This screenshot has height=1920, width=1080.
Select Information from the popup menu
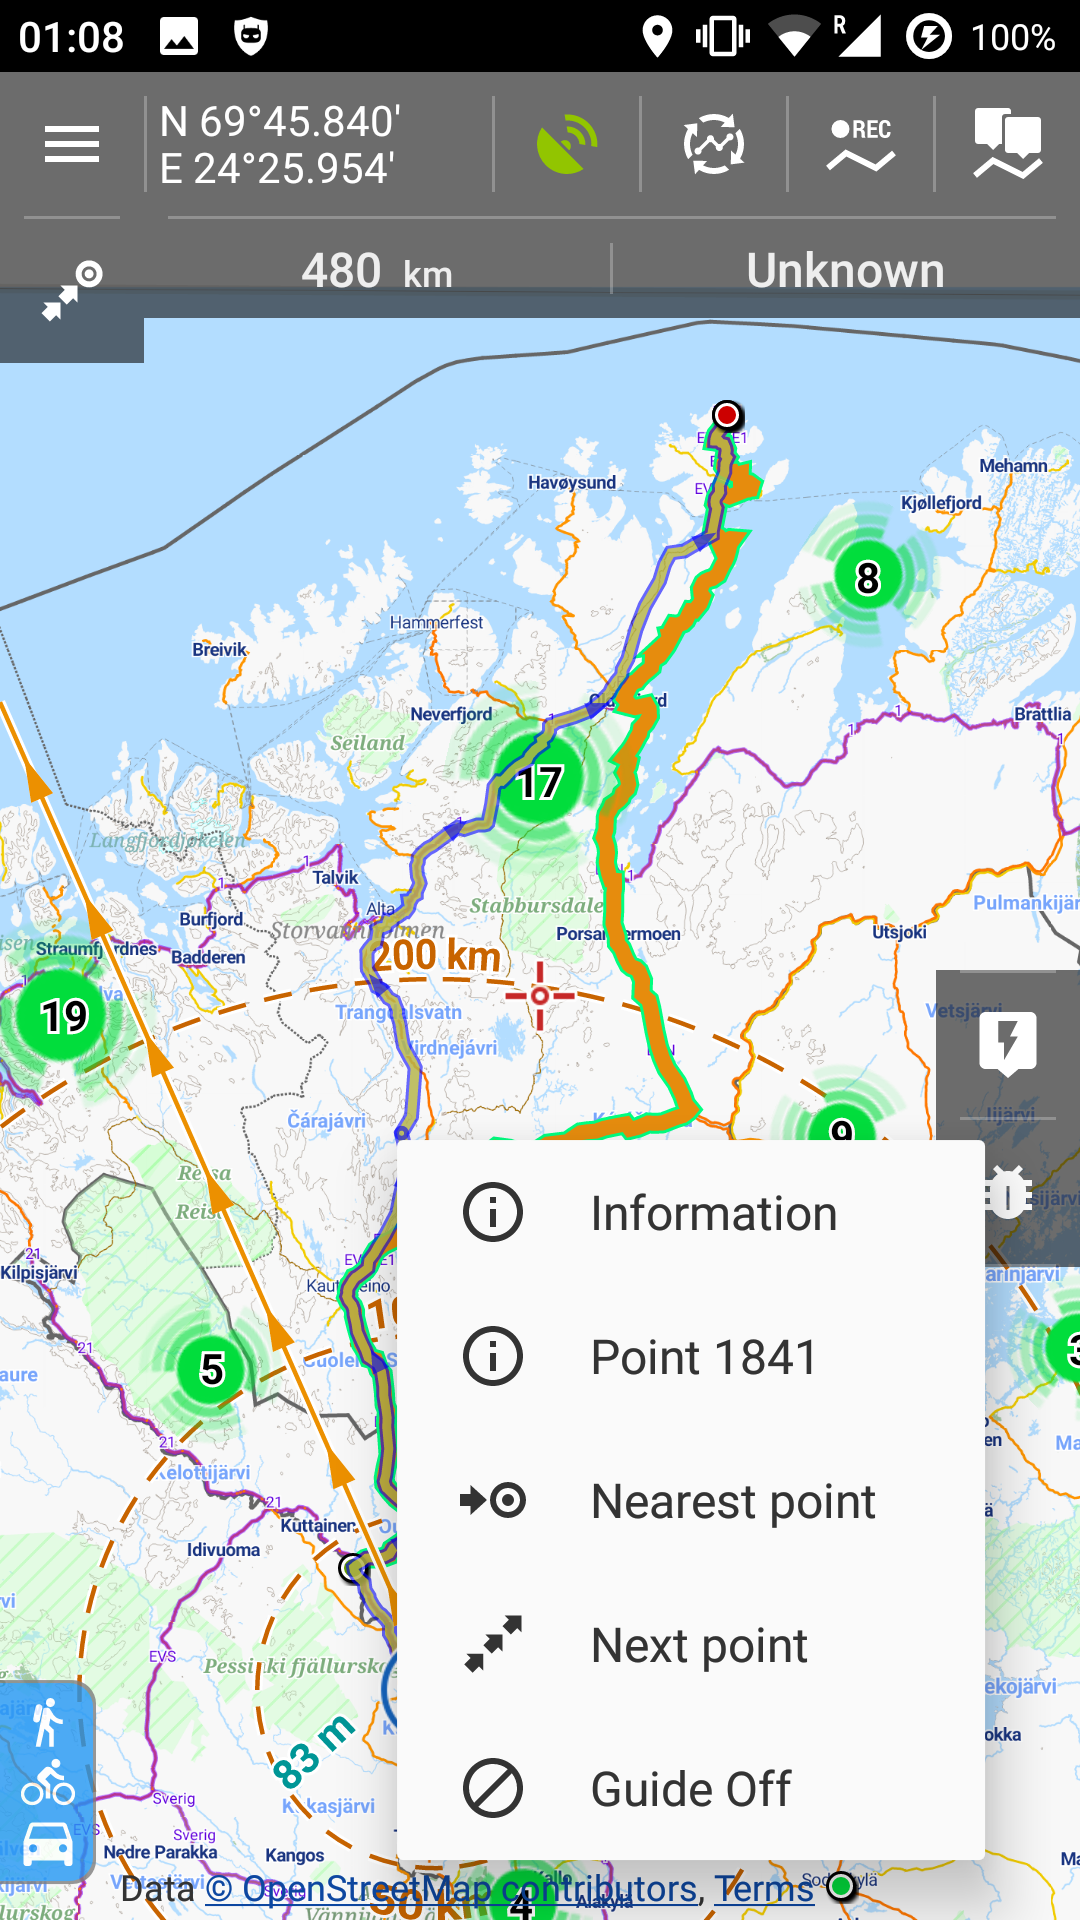(690, 1213)
